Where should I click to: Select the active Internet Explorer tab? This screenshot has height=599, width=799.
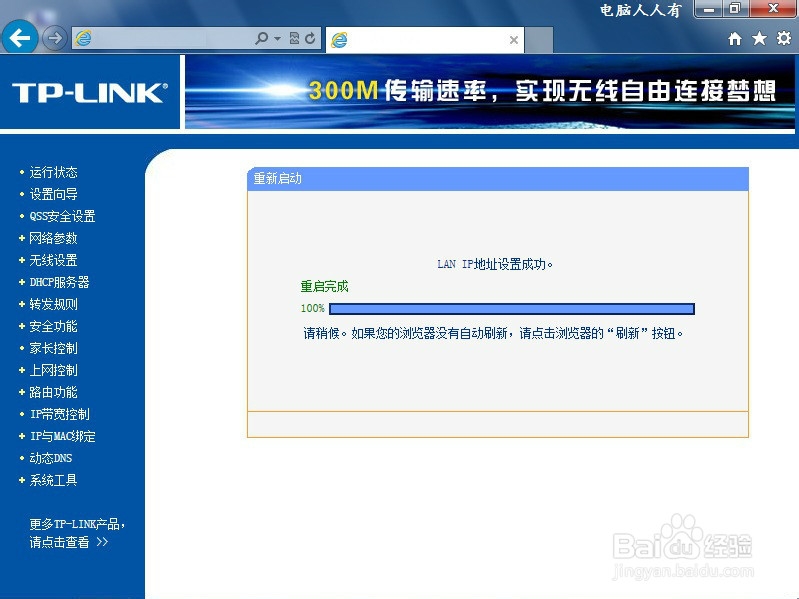click(x=424, y=40)
